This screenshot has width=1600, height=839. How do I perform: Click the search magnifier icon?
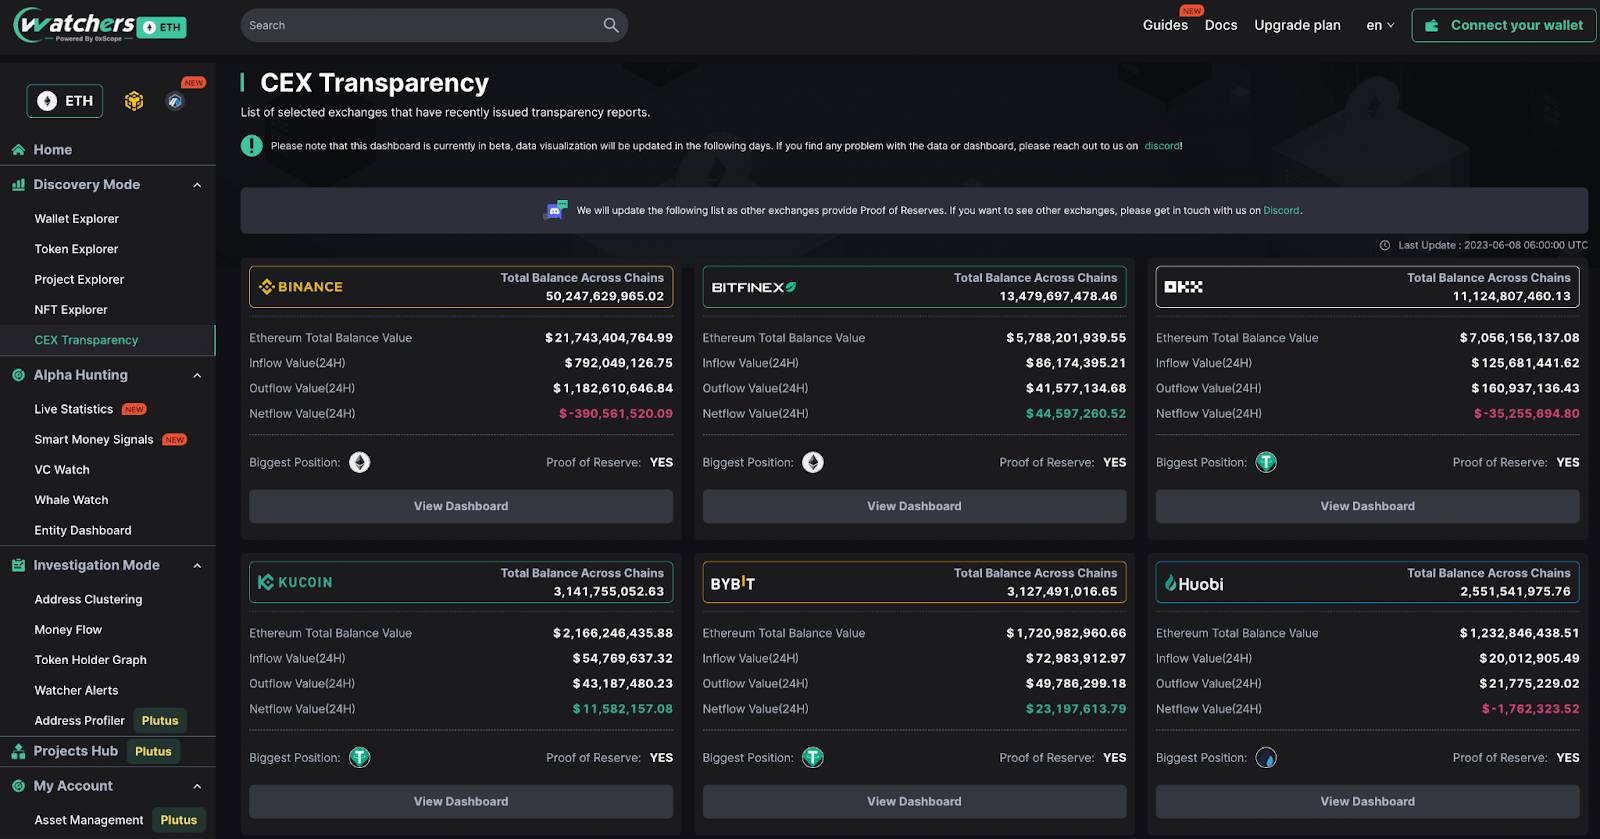coord(611,25)
